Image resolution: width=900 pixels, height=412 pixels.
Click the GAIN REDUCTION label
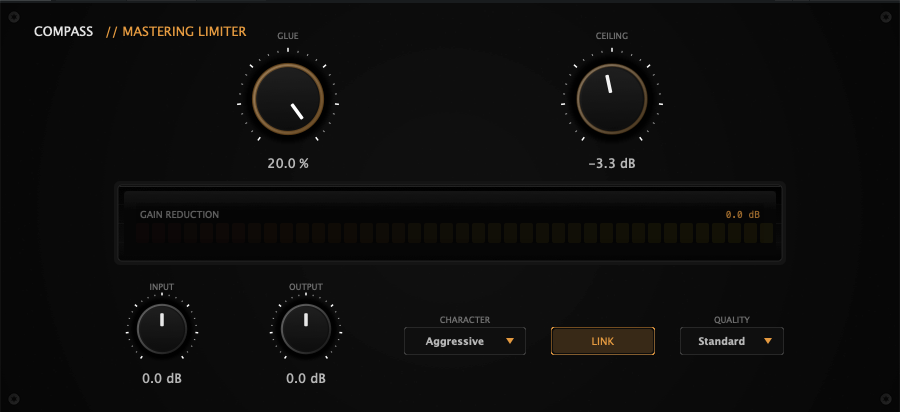[x=180, y=215]
